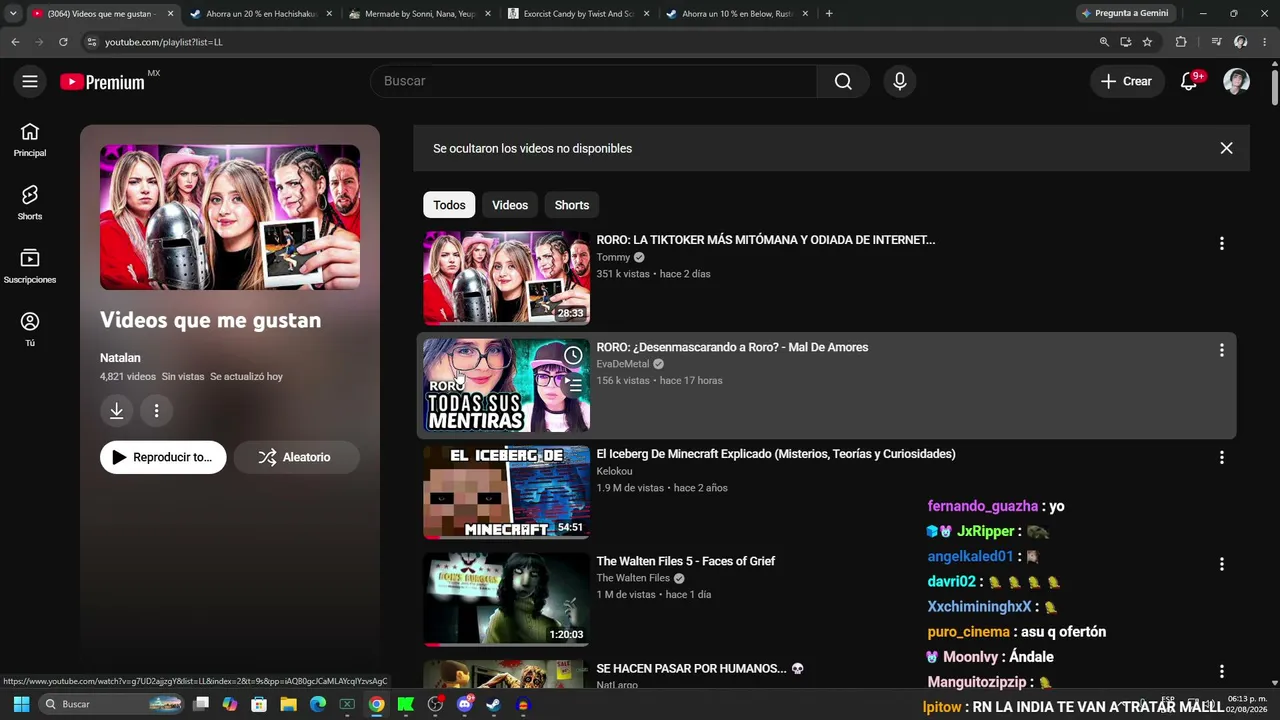Open Chrome media controls icon
This screenshot has height=720, width=1280.
click(x=1216, y=42)
